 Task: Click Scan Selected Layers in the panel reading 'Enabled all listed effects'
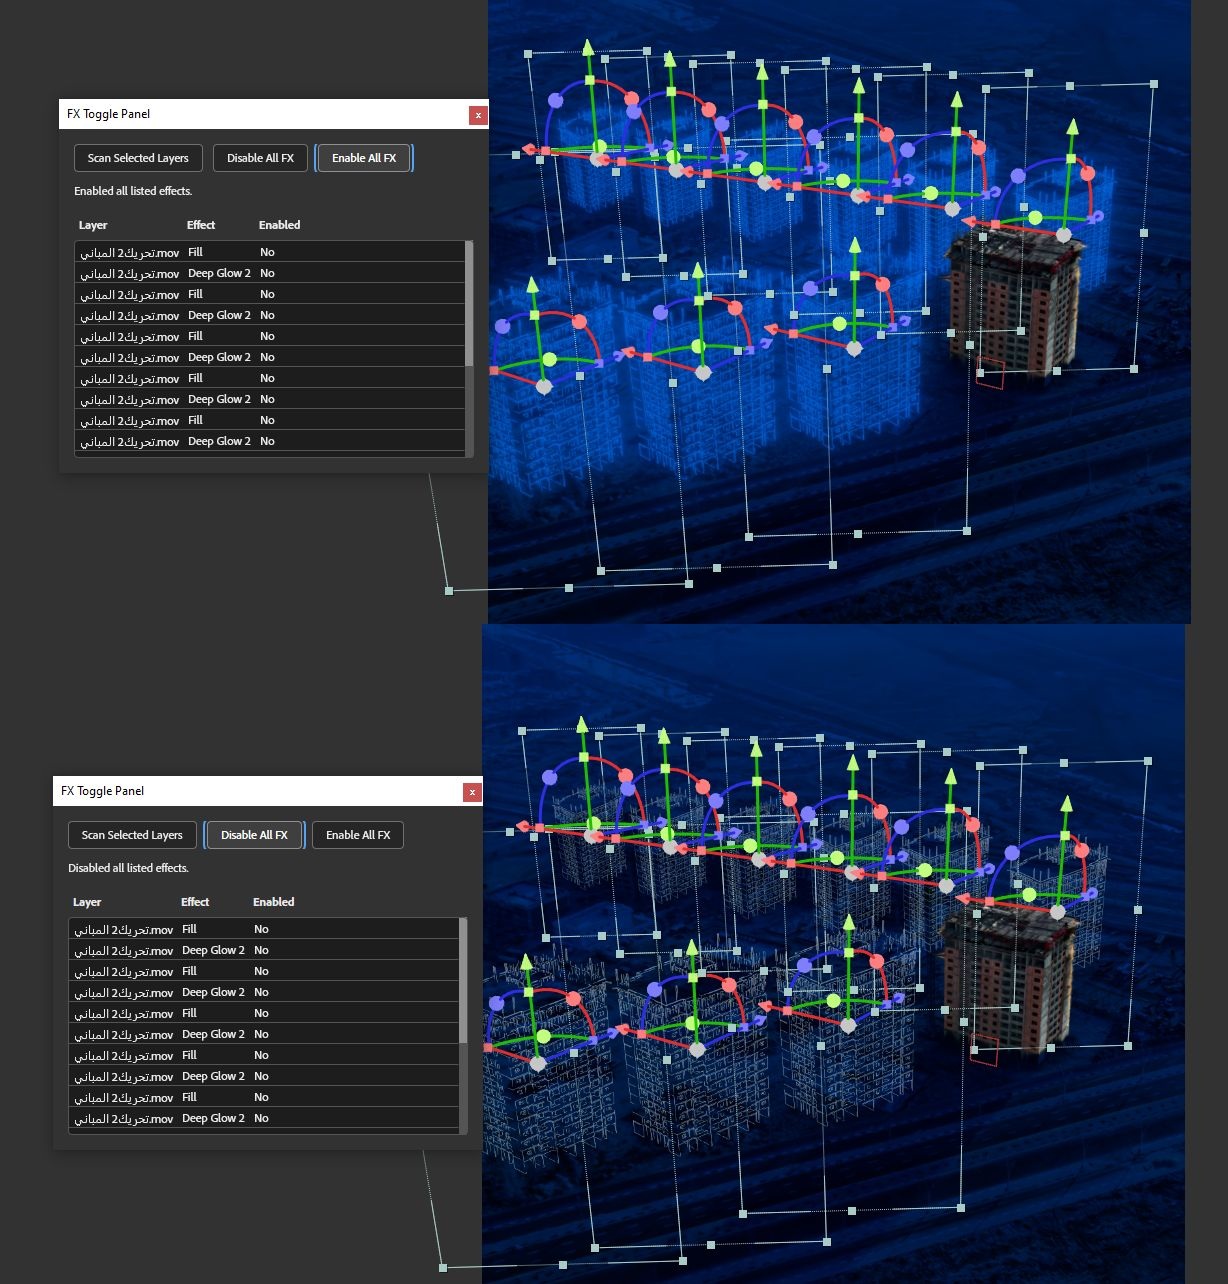coord(138,158)
